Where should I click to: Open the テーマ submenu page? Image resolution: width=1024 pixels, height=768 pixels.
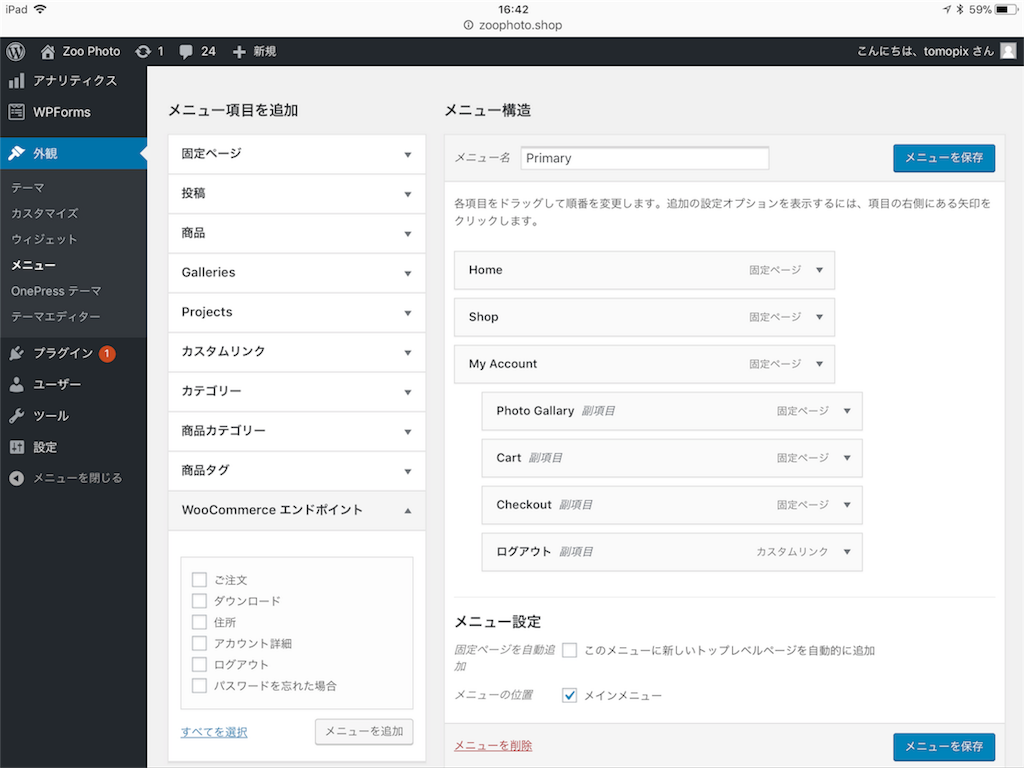[x=28, y=188]
